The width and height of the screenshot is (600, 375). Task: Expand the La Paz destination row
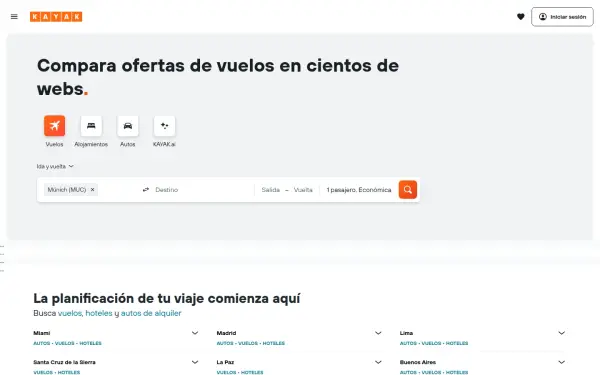pos(378,362)
